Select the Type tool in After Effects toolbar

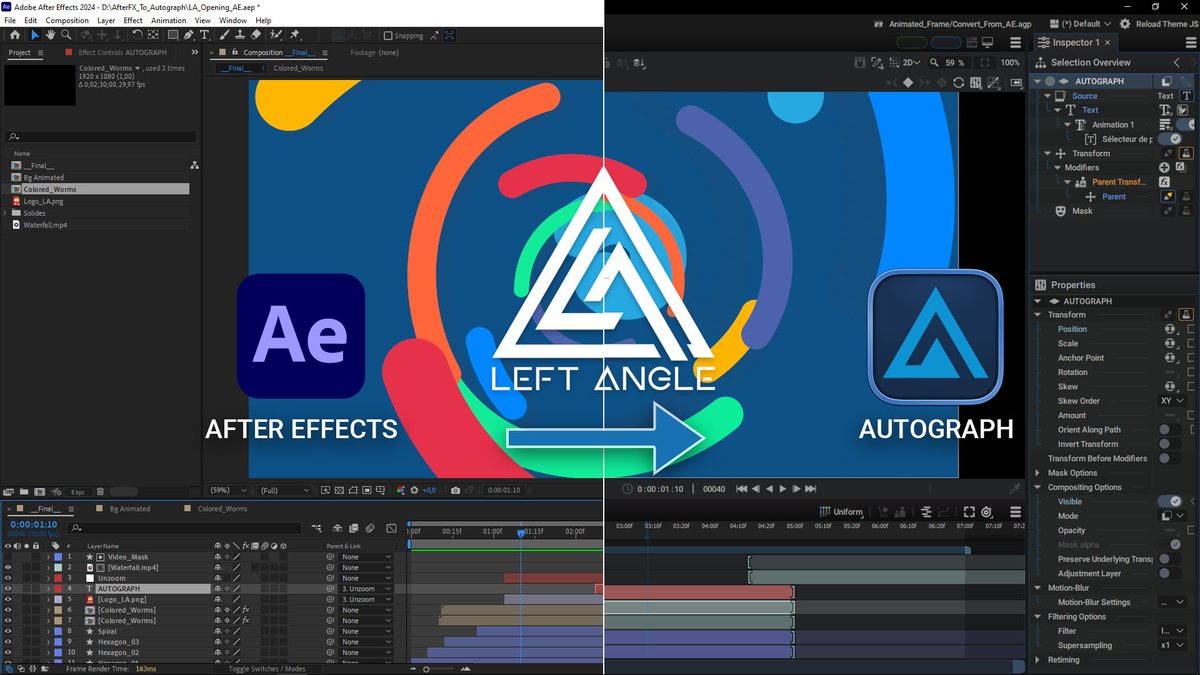pos(205,35)
